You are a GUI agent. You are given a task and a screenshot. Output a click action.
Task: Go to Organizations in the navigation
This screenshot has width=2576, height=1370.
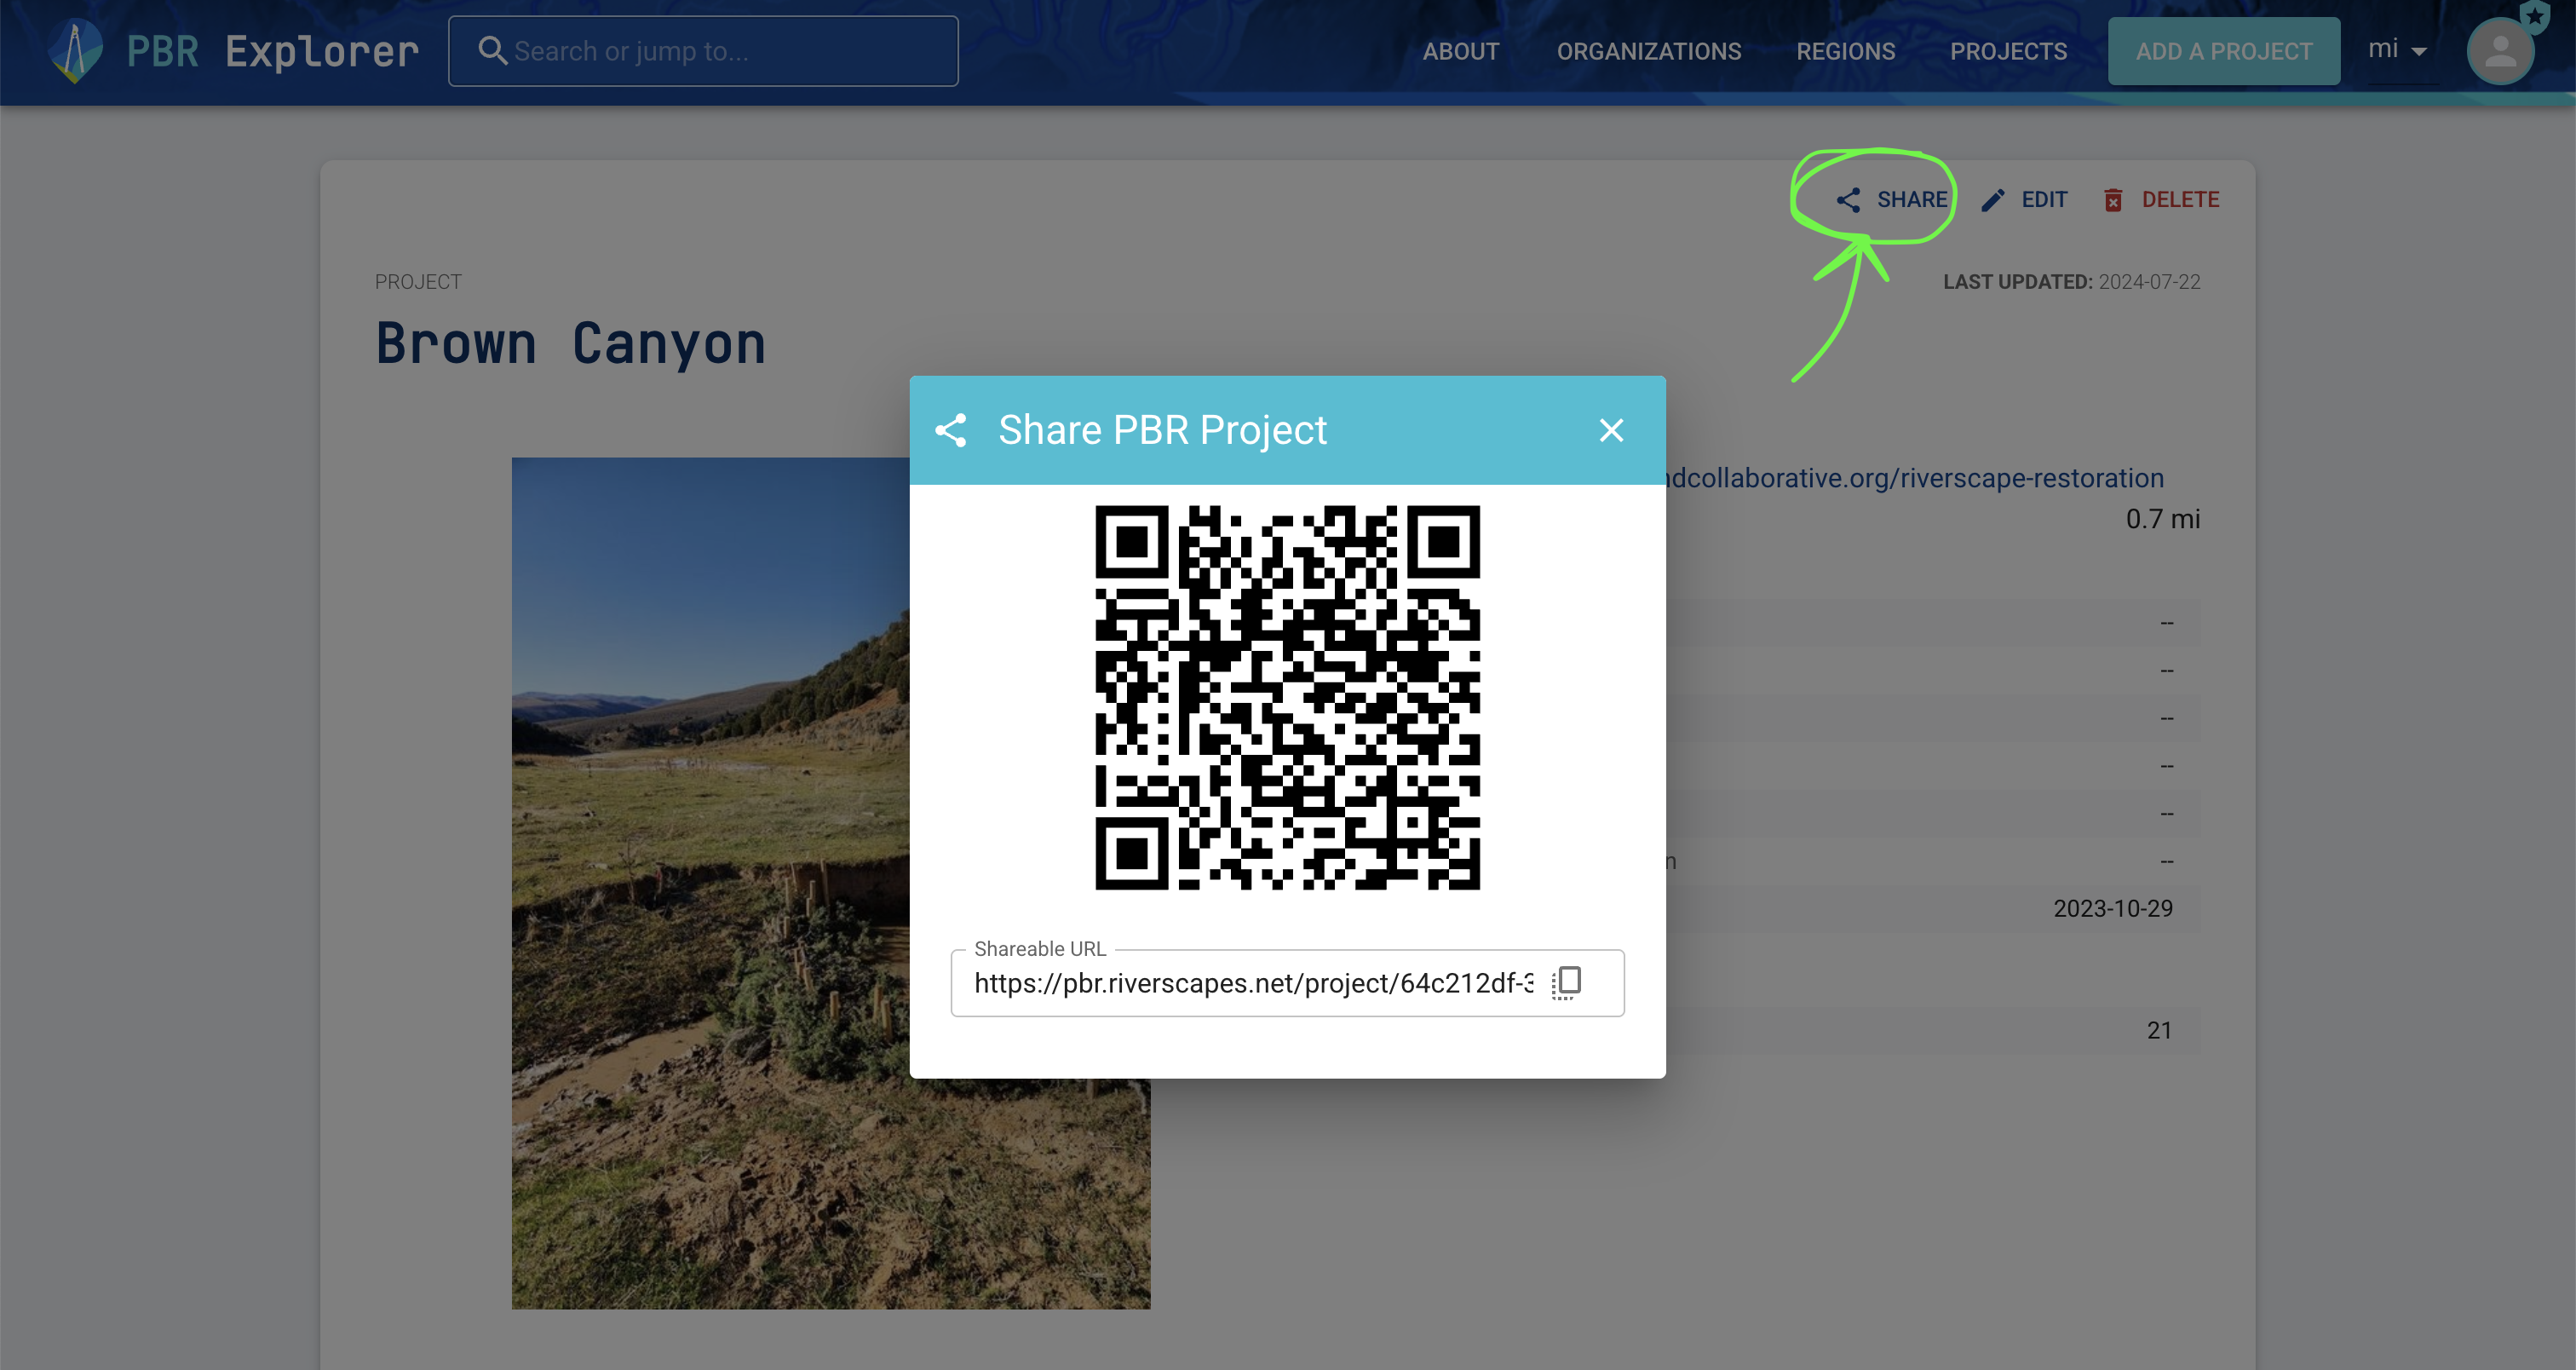coord(1648,51)
